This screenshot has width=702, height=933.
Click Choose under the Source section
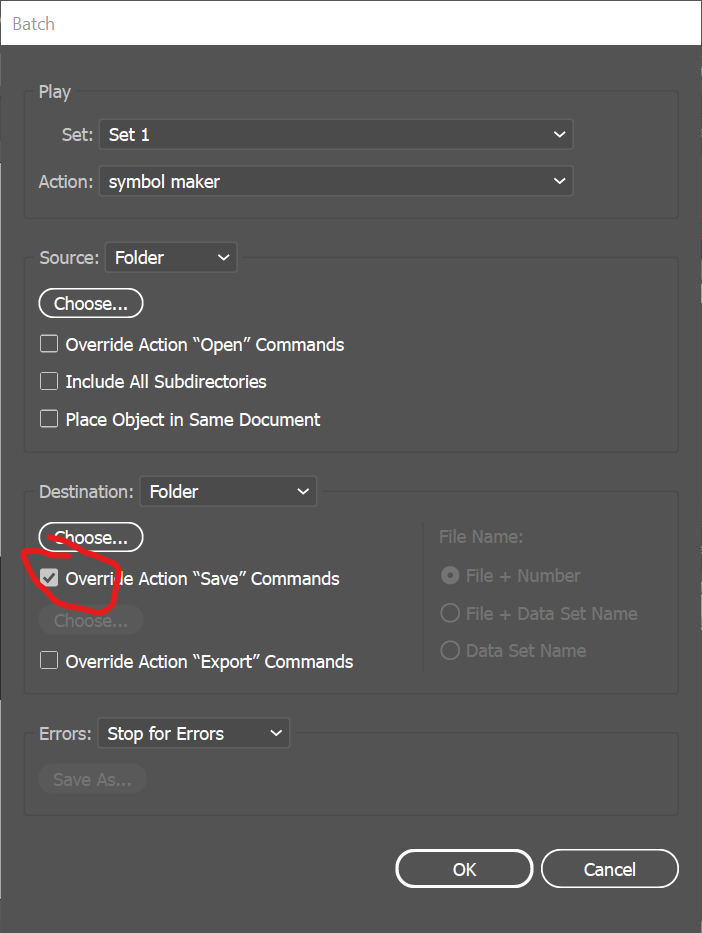coord(90,303)
